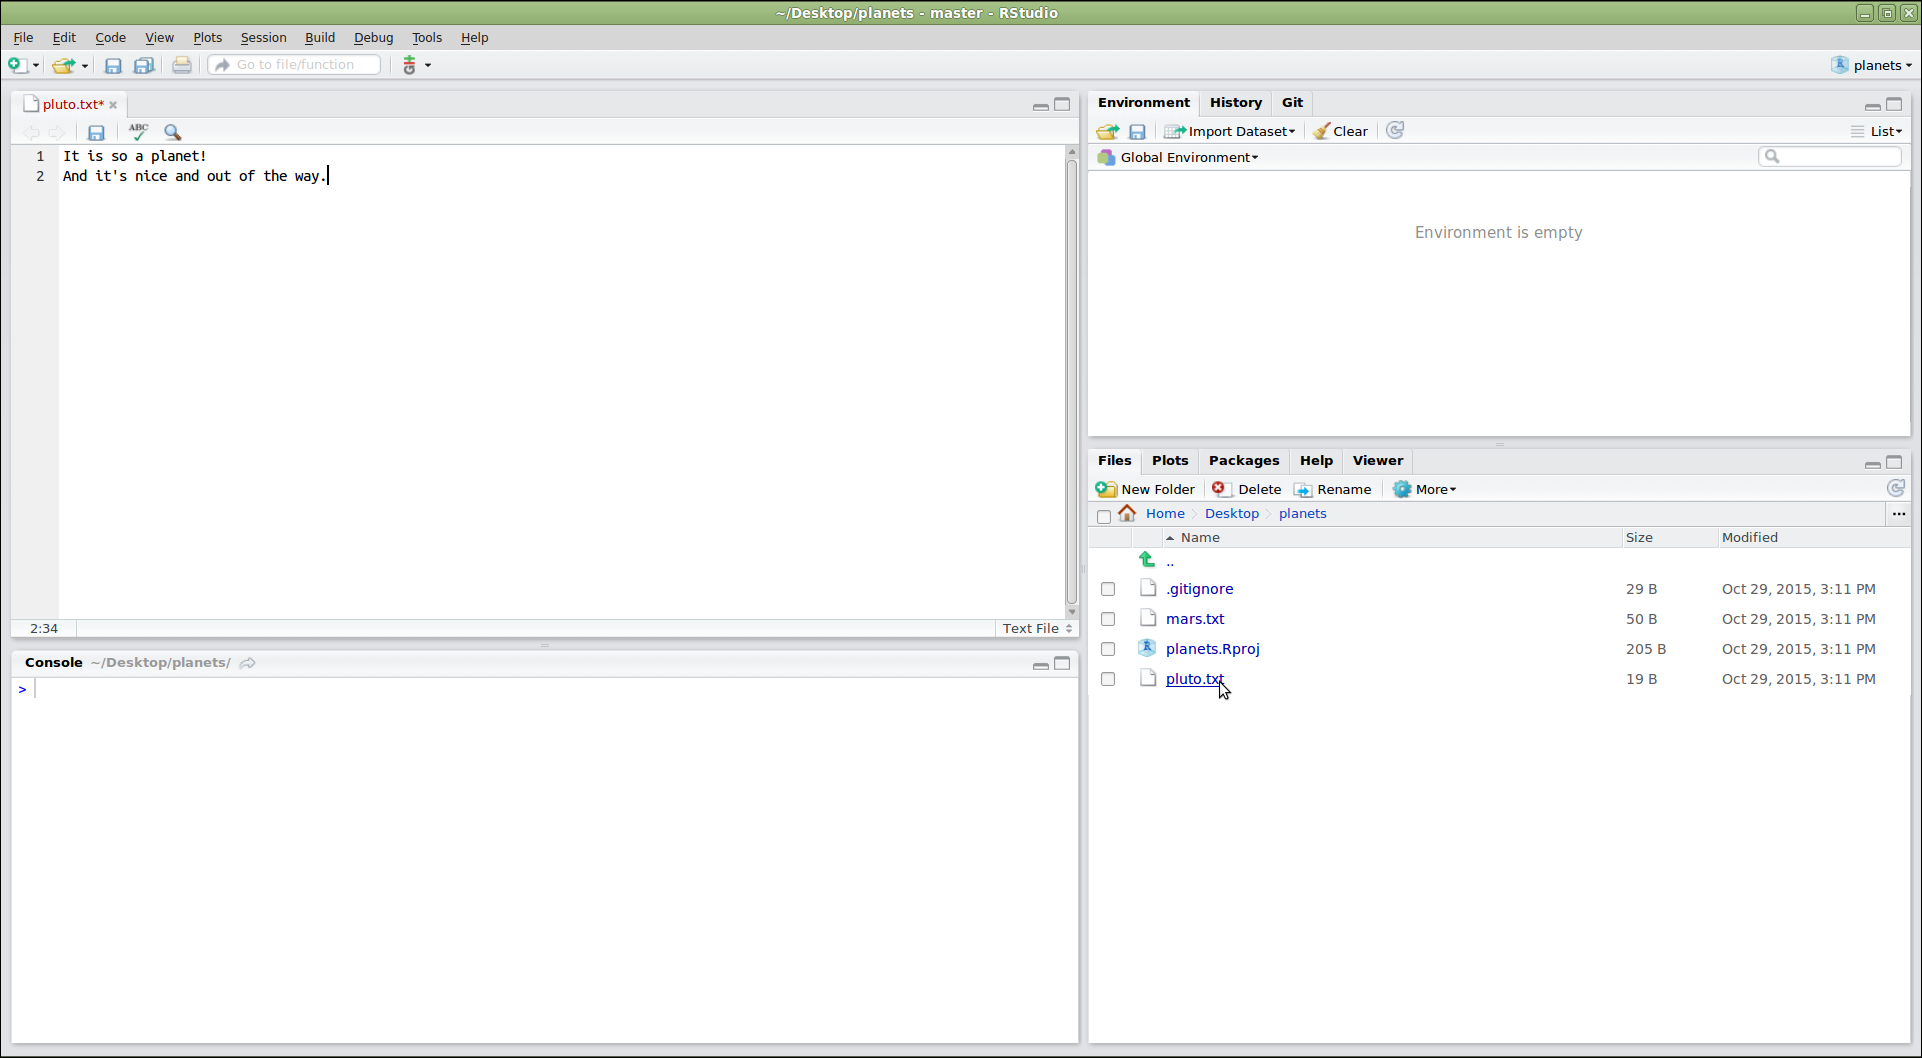Open the List view dropdown
The height and width of the screenshot is (1058, 1922).
pyautogui.click(x=1877, y=131)
